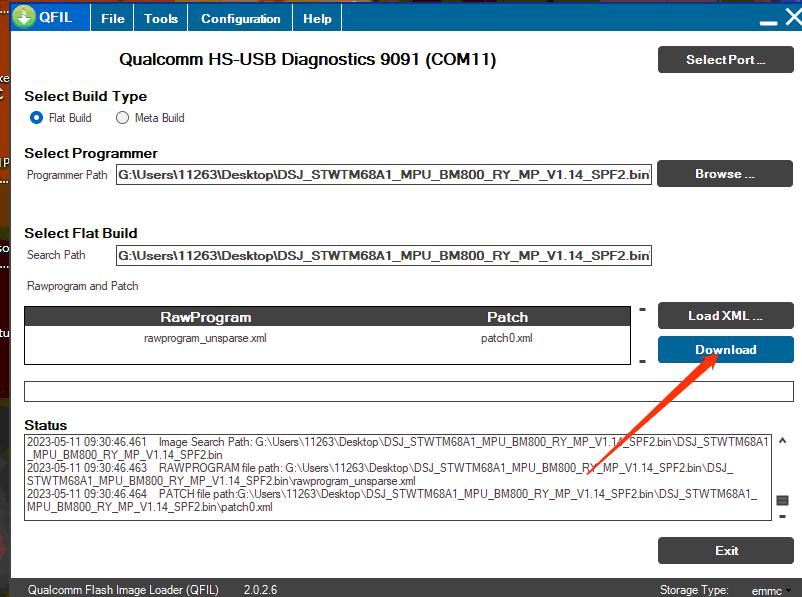Image resolution: width=802 pixels, height=597 pixels.
Task: Click the Load XML button
Action: tap(725, 316)
